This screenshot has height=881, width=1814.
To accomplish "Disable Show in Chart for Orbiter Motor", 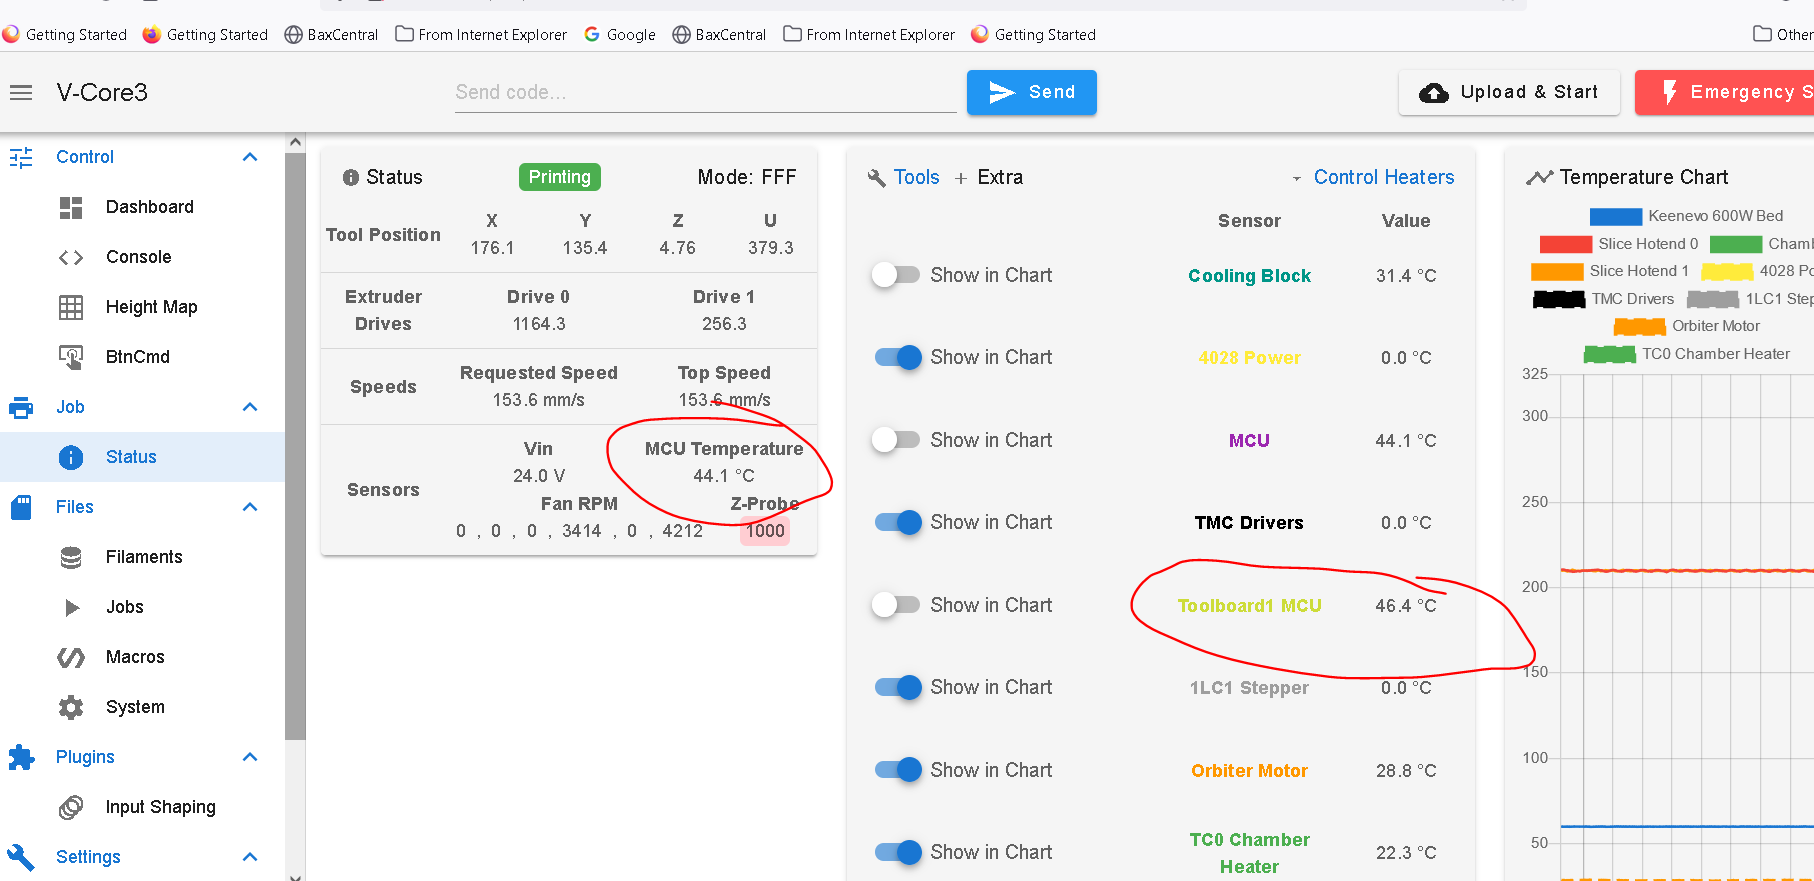I will point(898,770).
